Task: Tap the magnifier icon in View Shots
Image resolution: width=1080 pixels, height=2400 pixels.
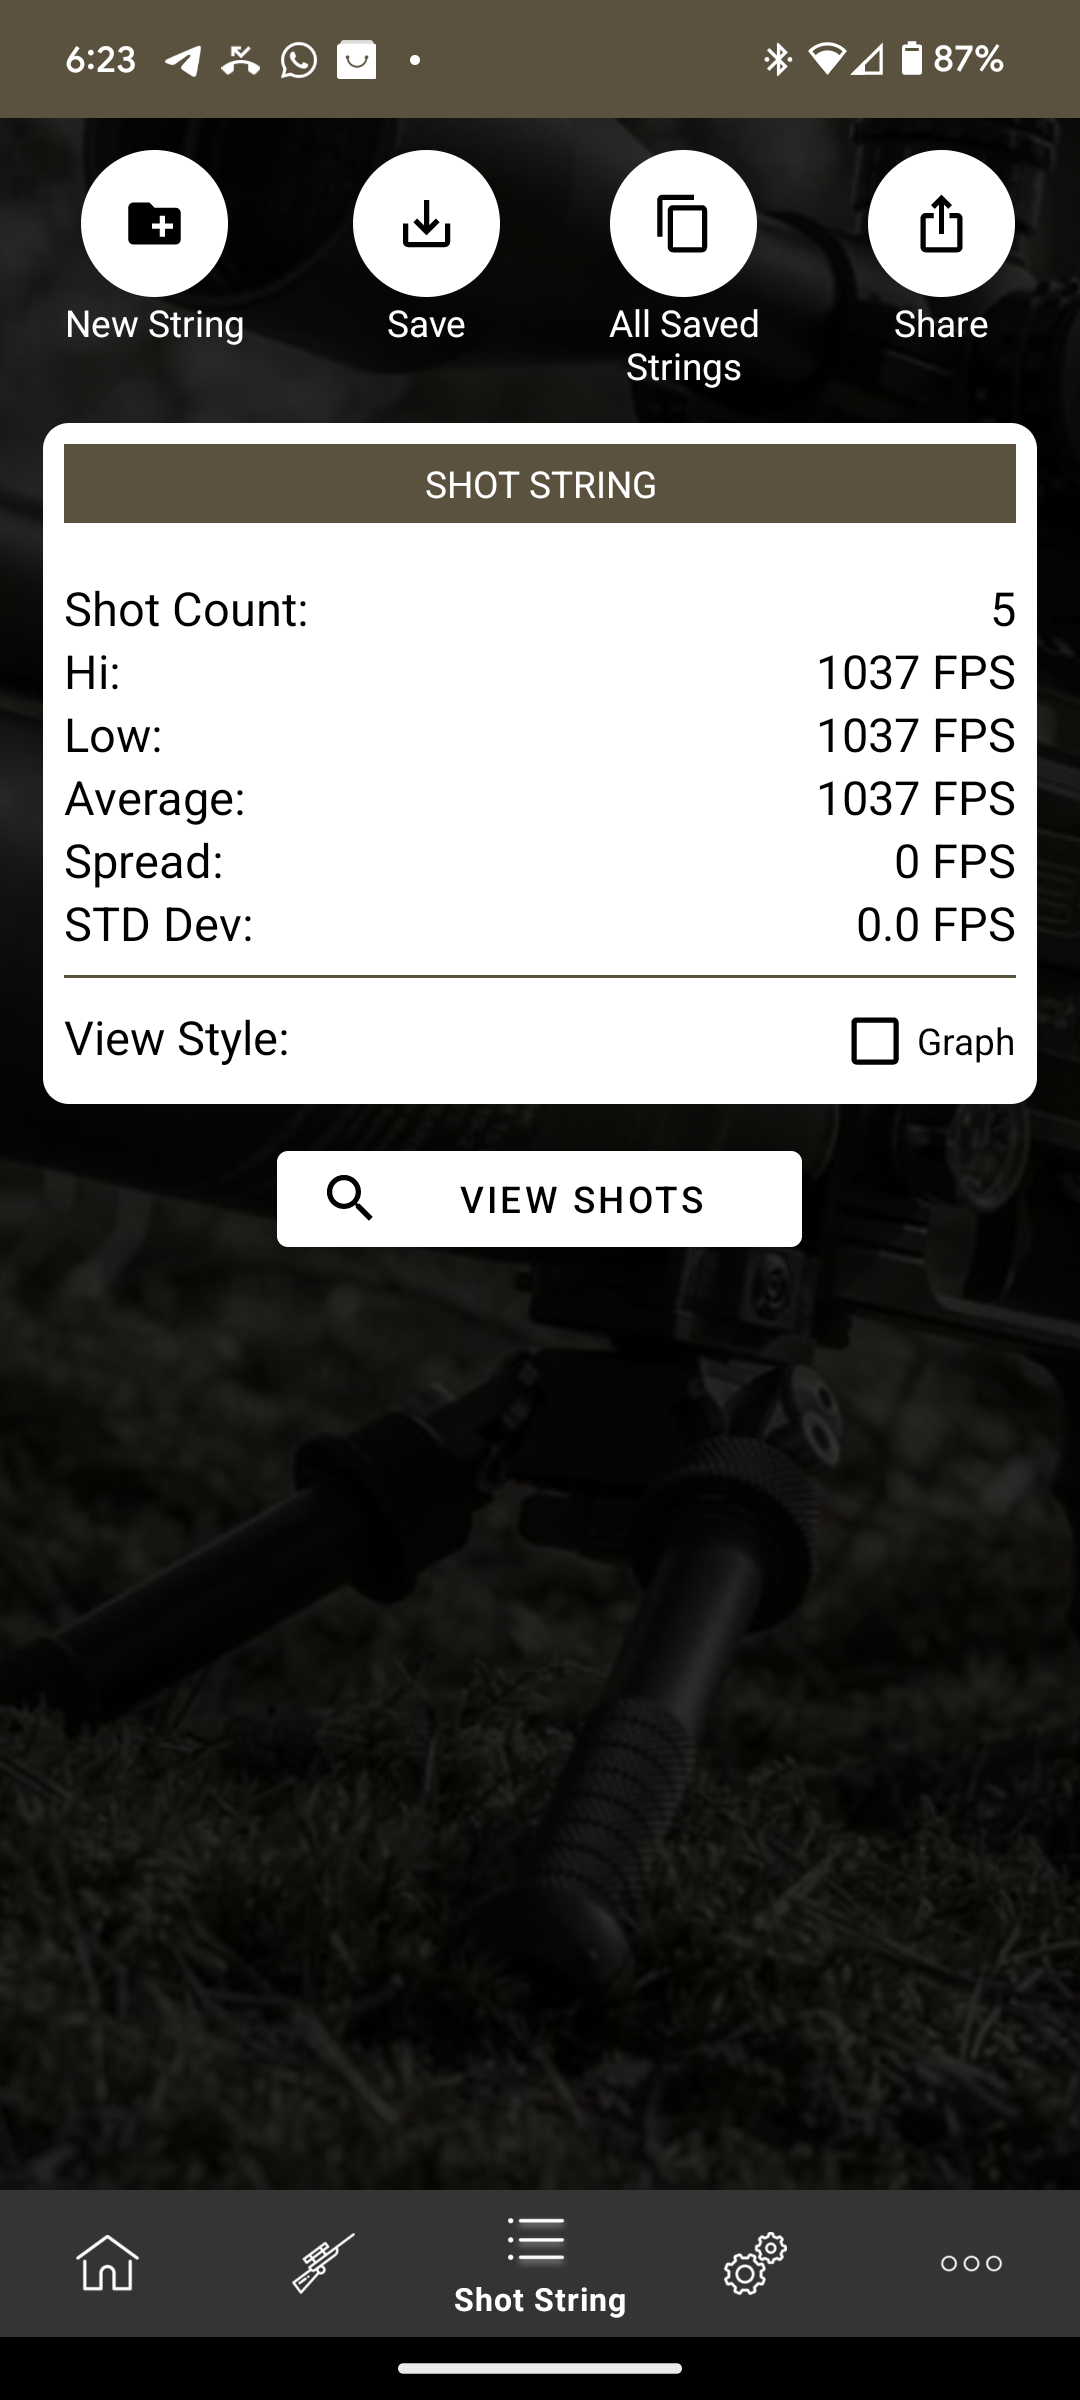Action: 350,1198
